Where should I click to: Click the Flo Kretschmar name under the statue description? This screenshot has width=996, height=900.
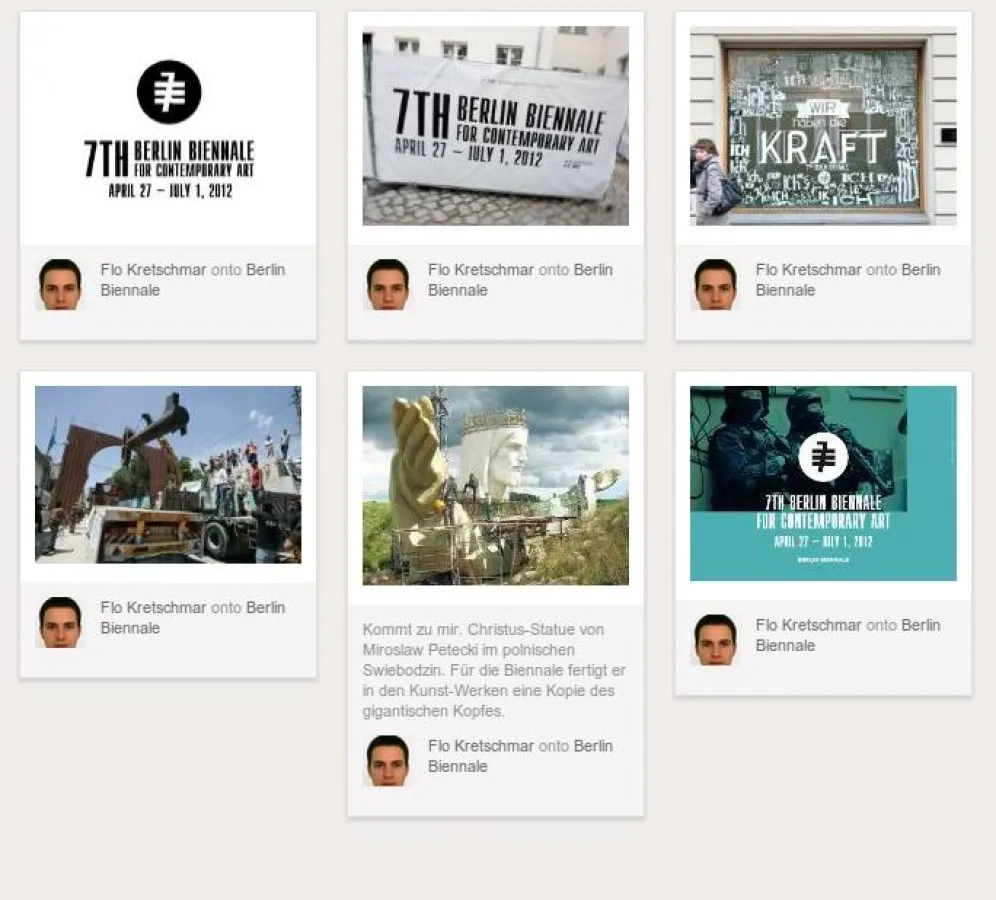(x=480, y=746)
